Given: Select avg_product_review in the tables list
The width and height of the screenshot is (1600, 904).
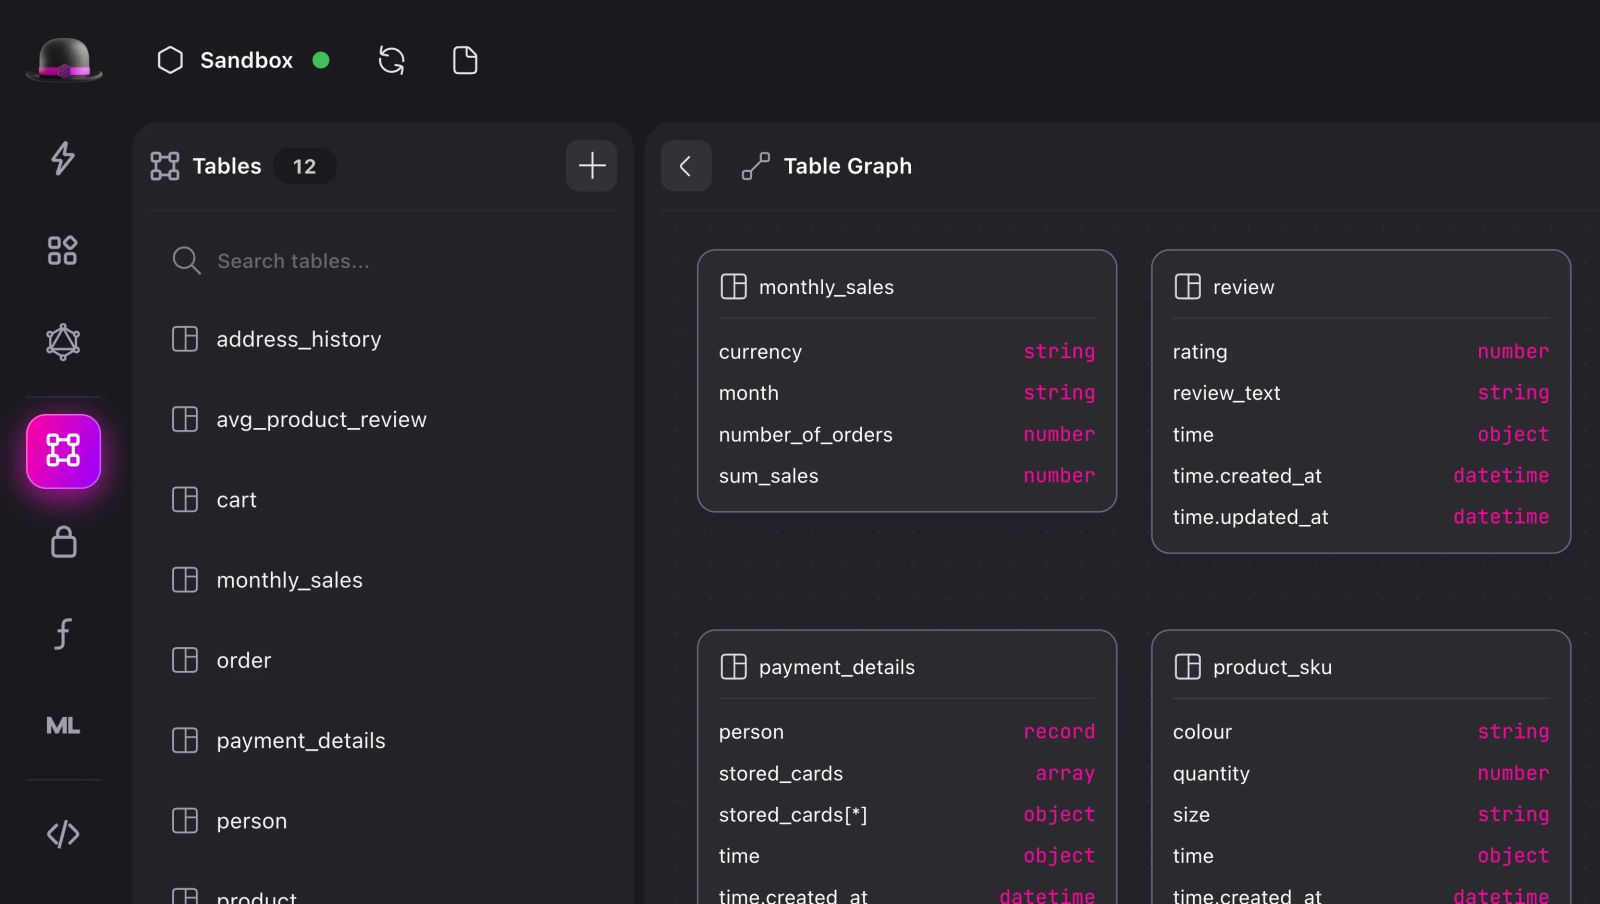Looking at the screenshot, I should tap(321, 420).
